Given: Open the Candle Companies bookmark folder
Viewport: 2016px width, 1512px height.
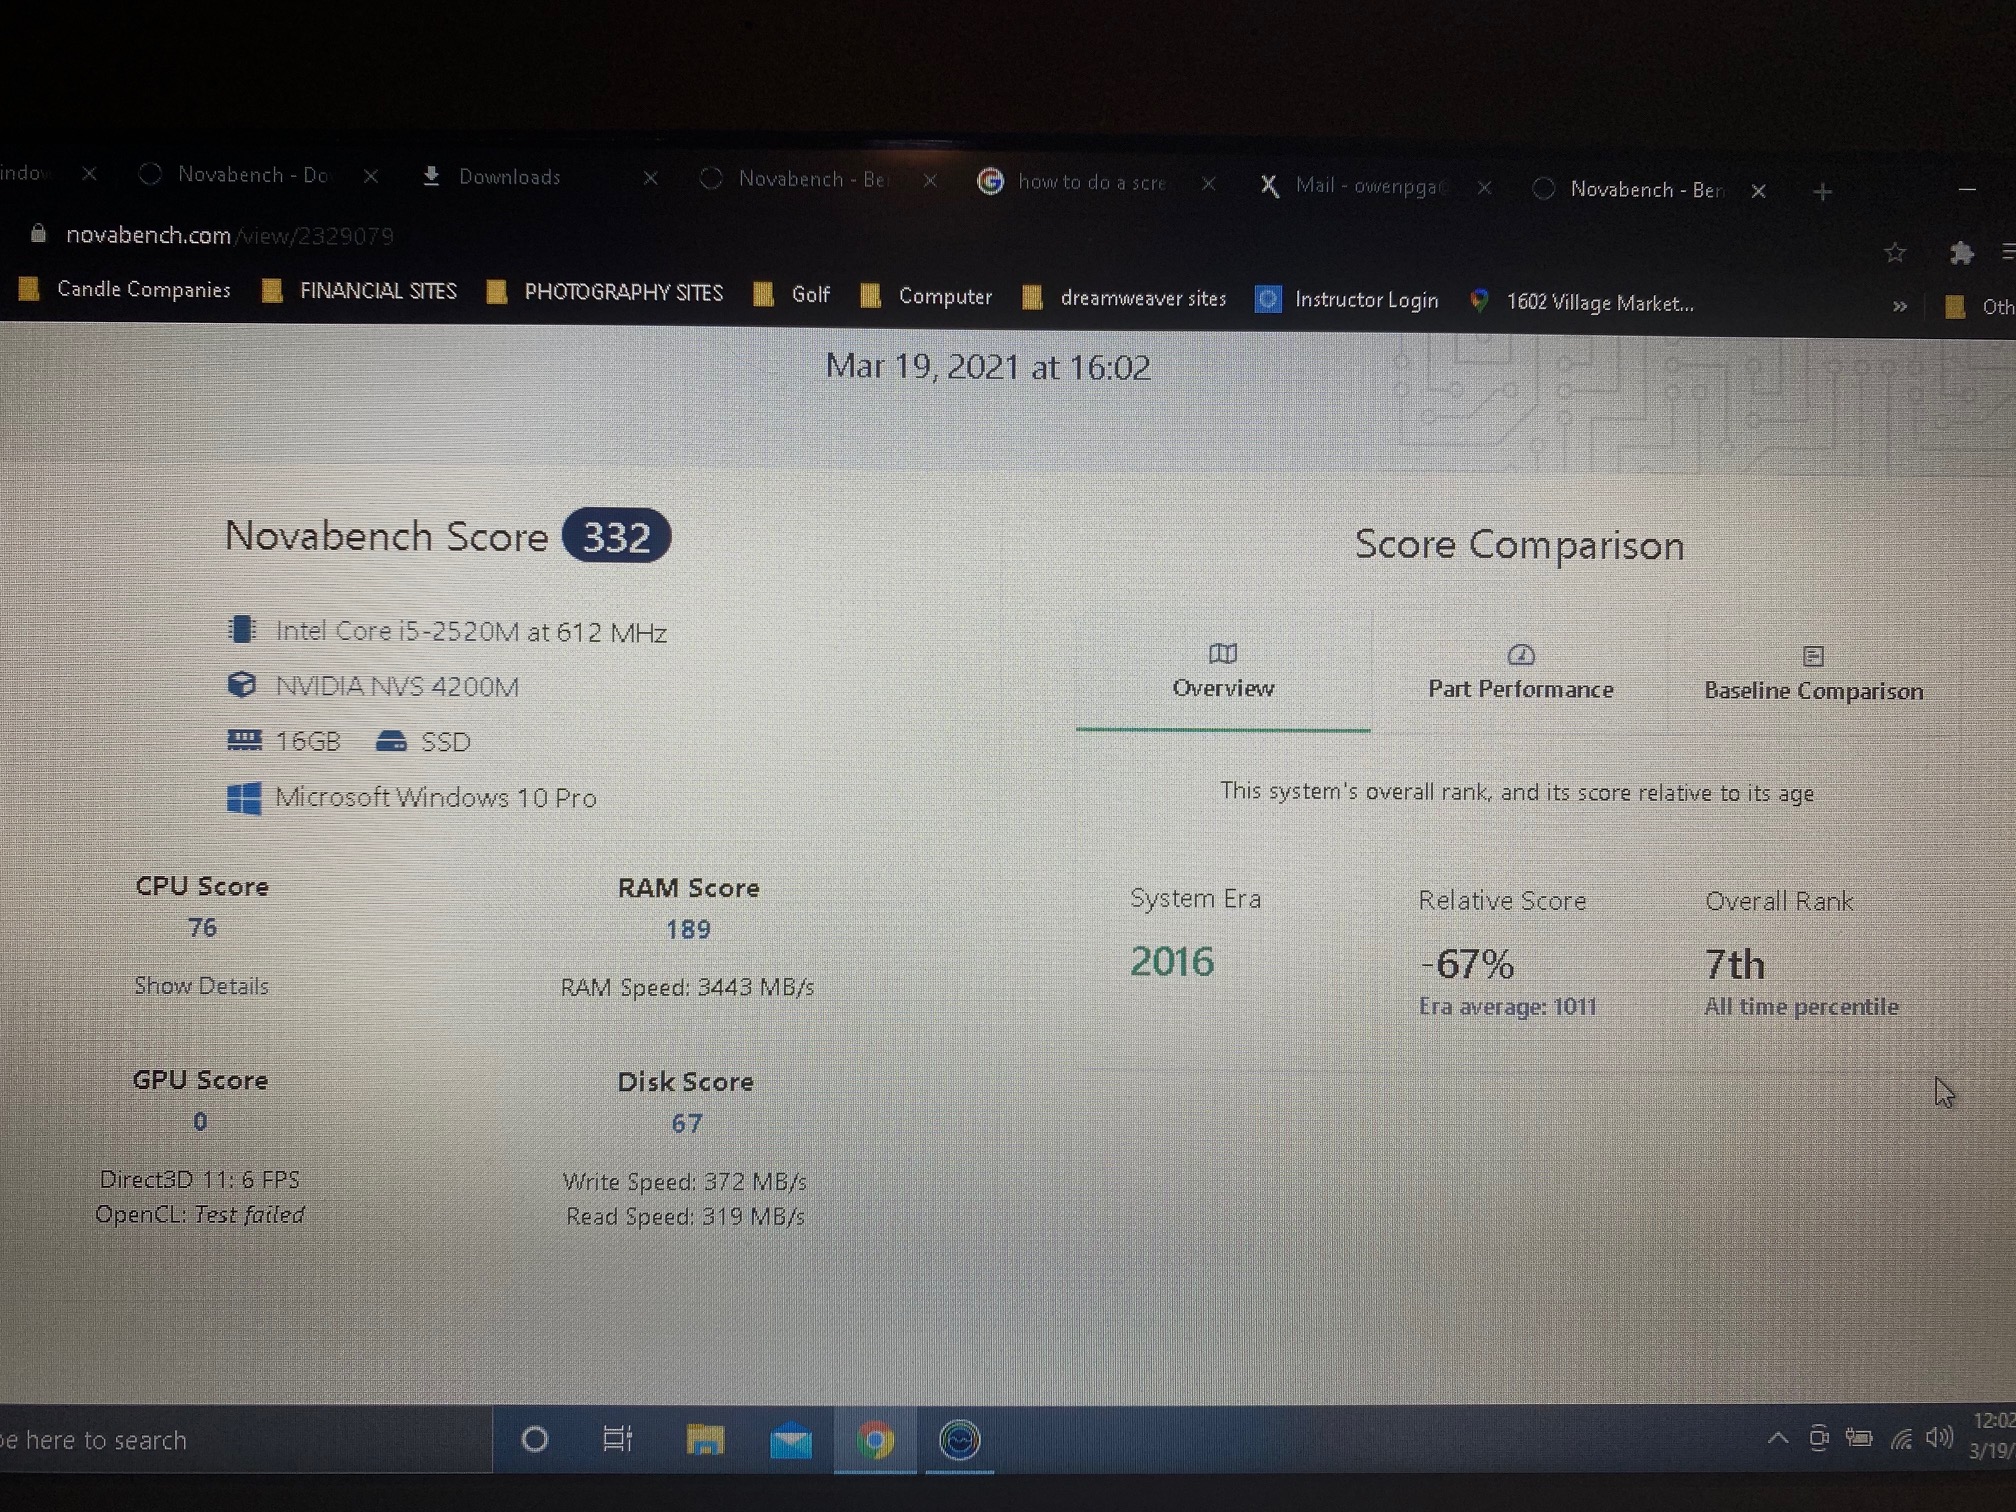Looking at the screenshot, I should 125,289.
